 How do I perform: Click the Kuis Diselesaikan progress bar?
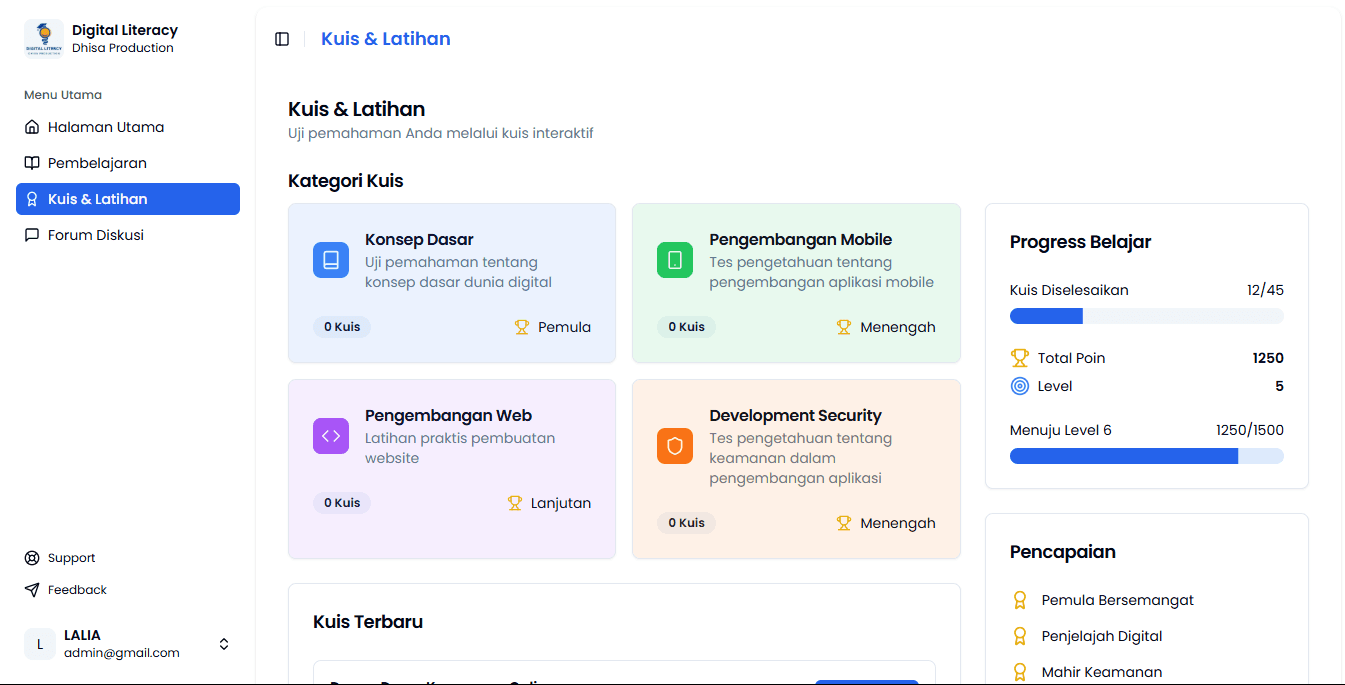coord(1146,316)
